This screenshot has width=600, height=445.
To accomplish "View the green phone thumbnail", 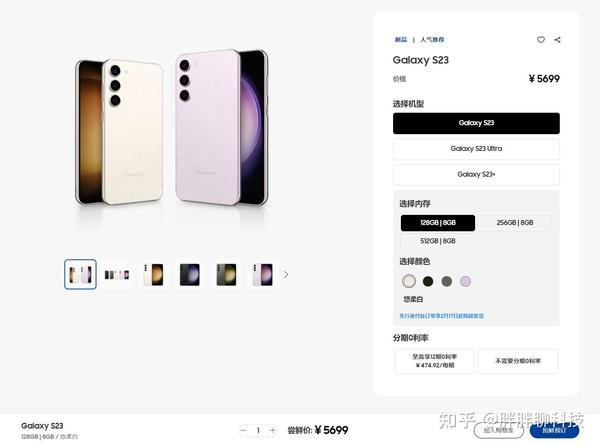I will pos(227,274).
